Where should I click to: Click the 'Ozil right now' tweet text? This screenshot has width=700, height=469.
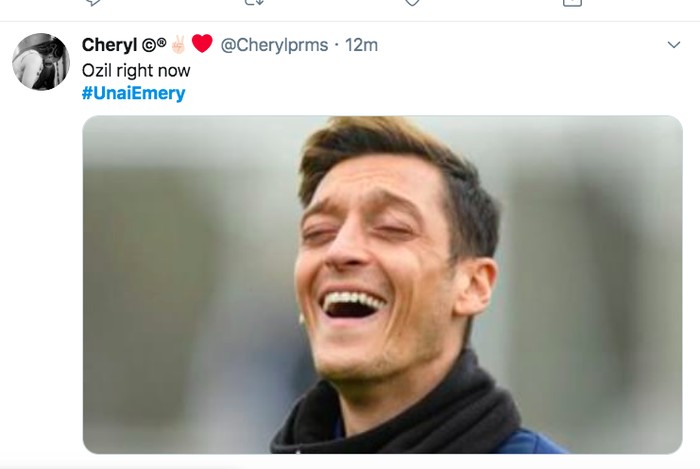(x=135, y=71)
